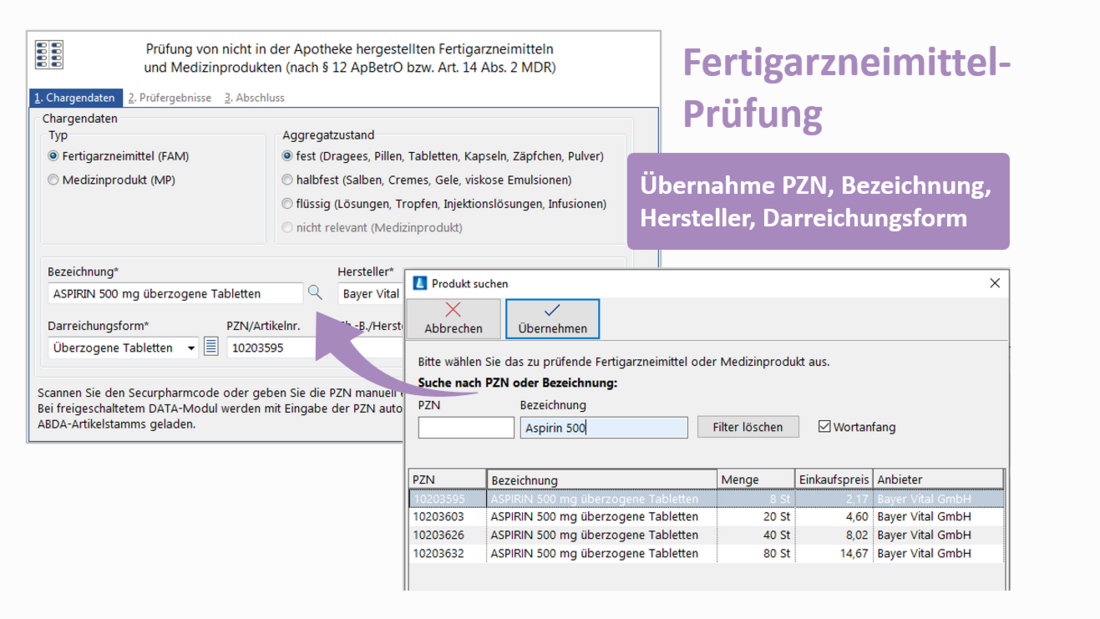Image resolution: width=1100 pixels, height=619 pixels.
Task: Click the magnifier search icon beside Bezeichnung
Action: (315, 293)
